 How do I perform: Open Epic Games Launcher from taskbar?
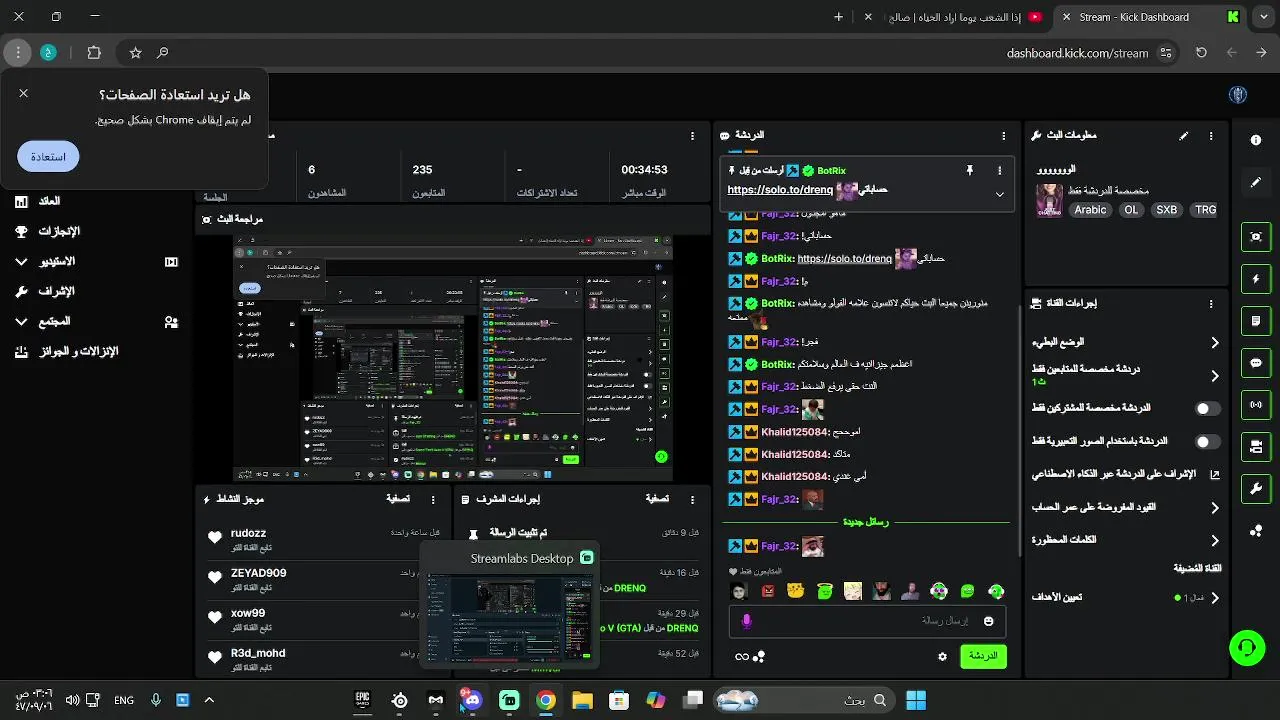[363, 700]
